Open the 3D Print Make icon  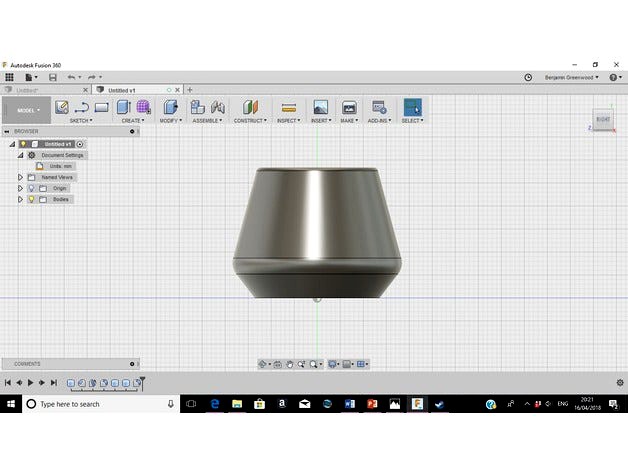tap(349, 107)
